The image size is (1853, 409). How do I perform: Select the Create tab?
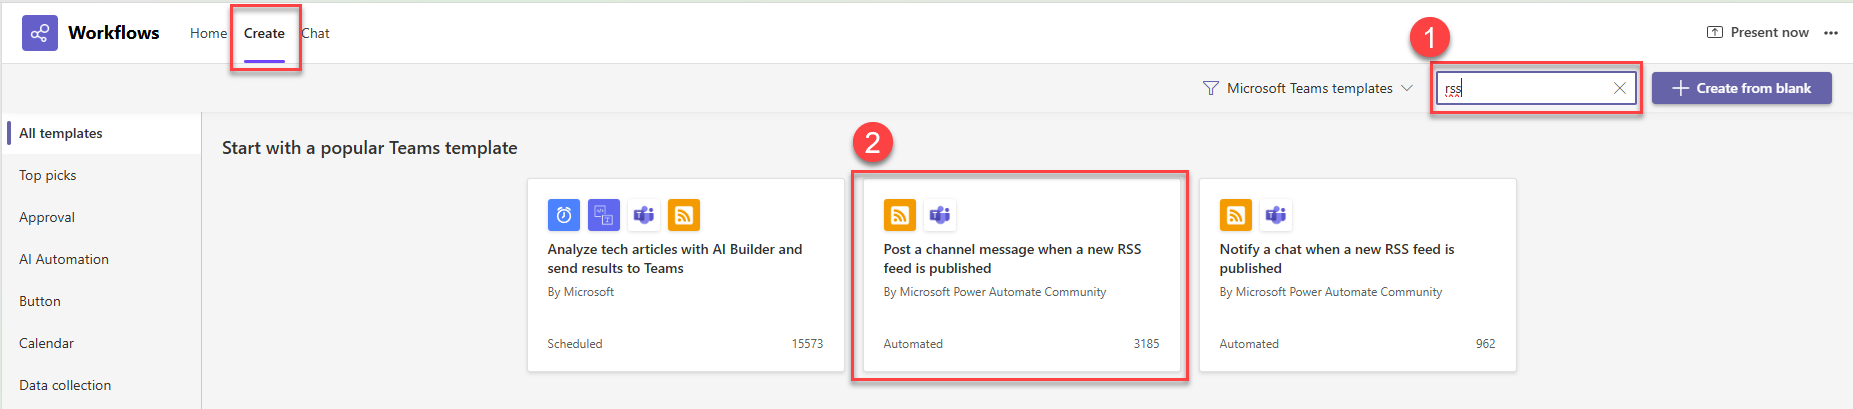pos(264,33)
